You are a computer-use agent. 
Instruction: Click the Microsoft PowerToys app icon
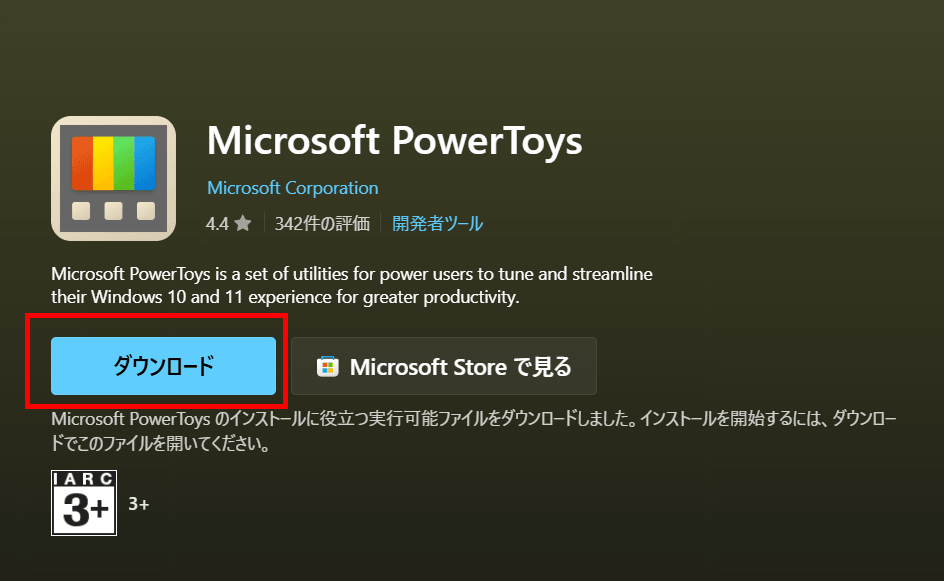pyautogui.click(x=113, y=178)
